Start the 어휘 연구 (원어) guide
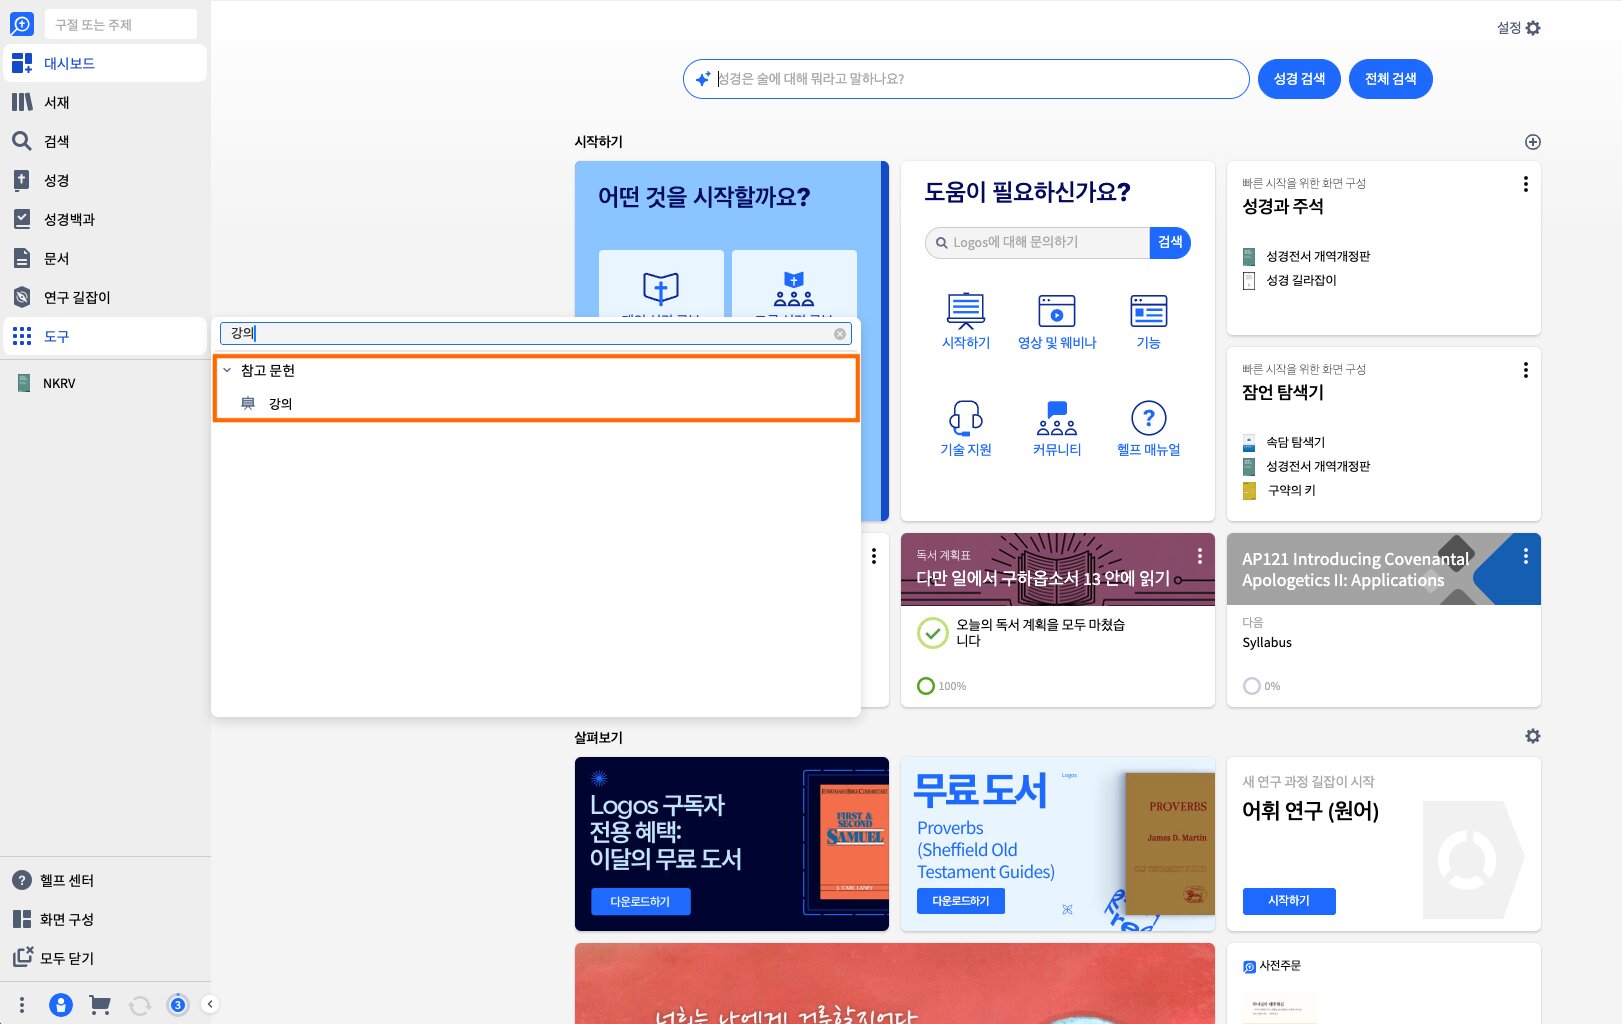The height and width of the screenshot is (1024, 1622). coord(1289,900)
